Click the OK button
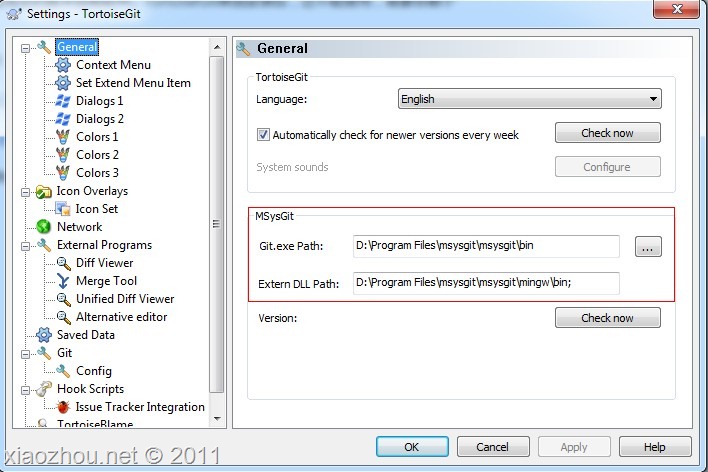Viewport: 708px width, 472px height. (x=412, y=447)
